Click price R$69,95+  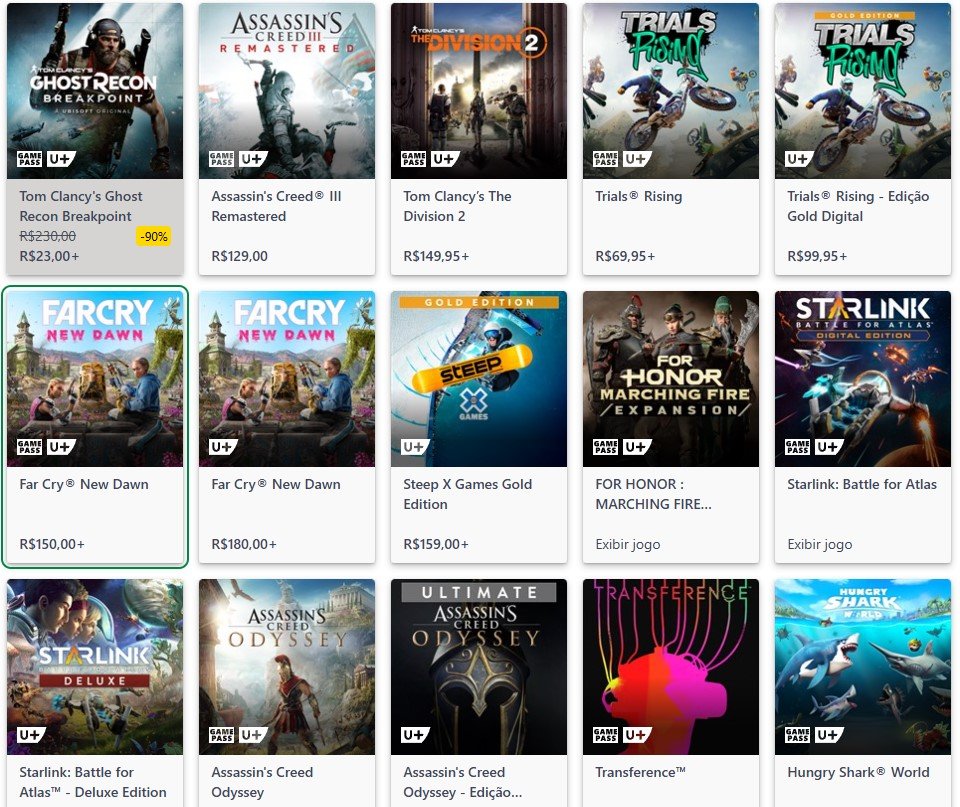625,256
